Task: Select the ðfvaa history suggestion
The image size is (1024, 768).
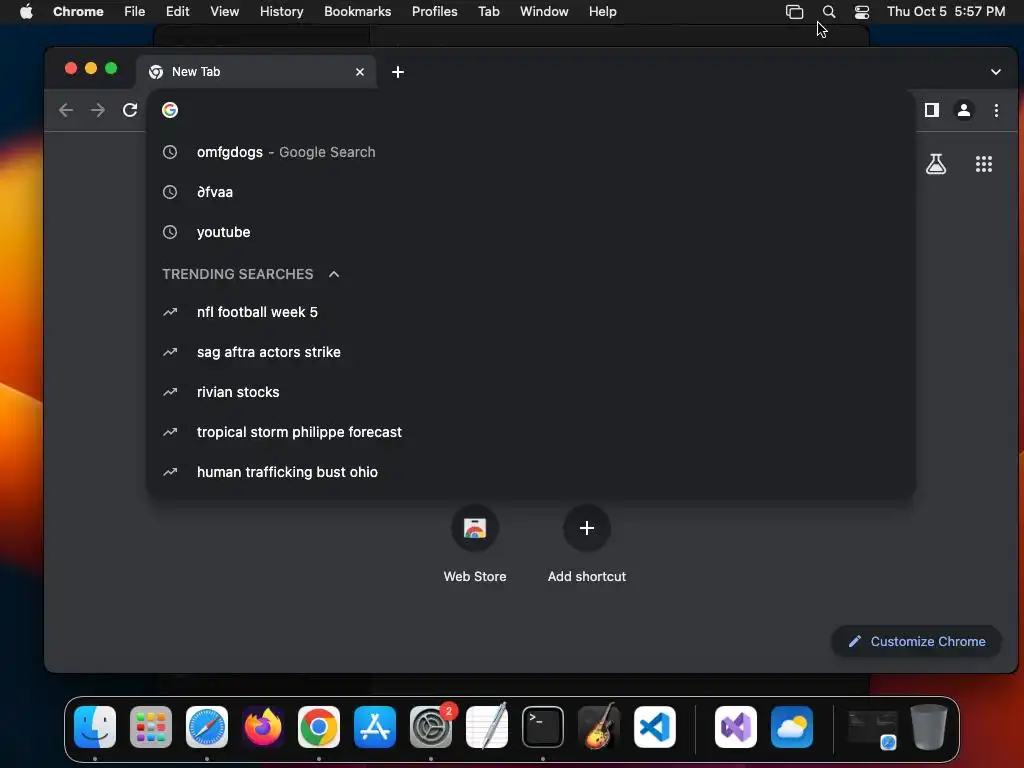Action: [530, 192]
